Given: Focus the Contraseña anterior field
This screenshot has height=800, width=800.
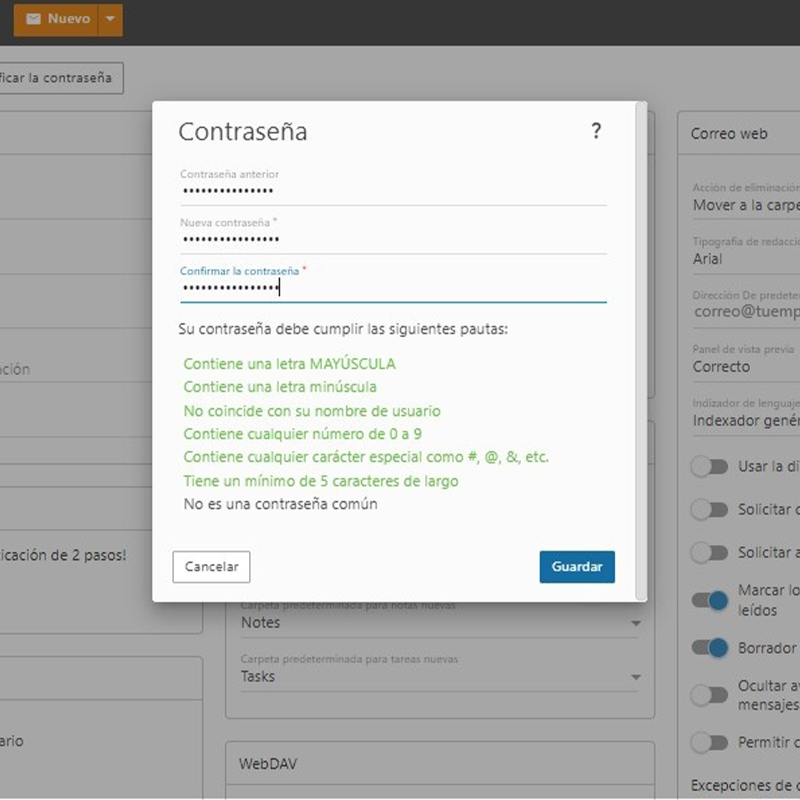Looking at the screenshot, I should (392, 191).
